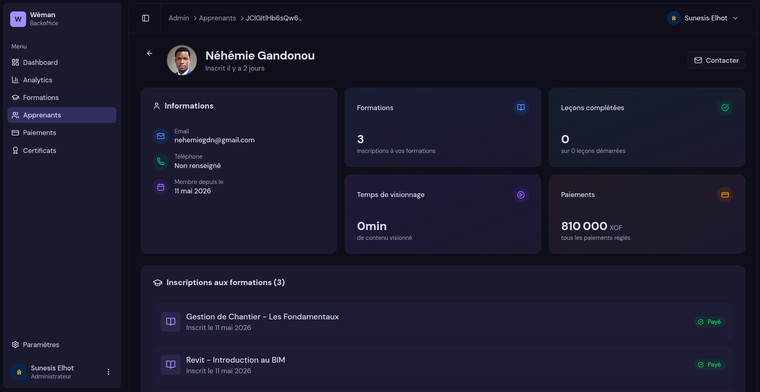Click the Apprenants breadcrumb link
The width and height of the screenshot is (760, 392).
coord(217,18)
